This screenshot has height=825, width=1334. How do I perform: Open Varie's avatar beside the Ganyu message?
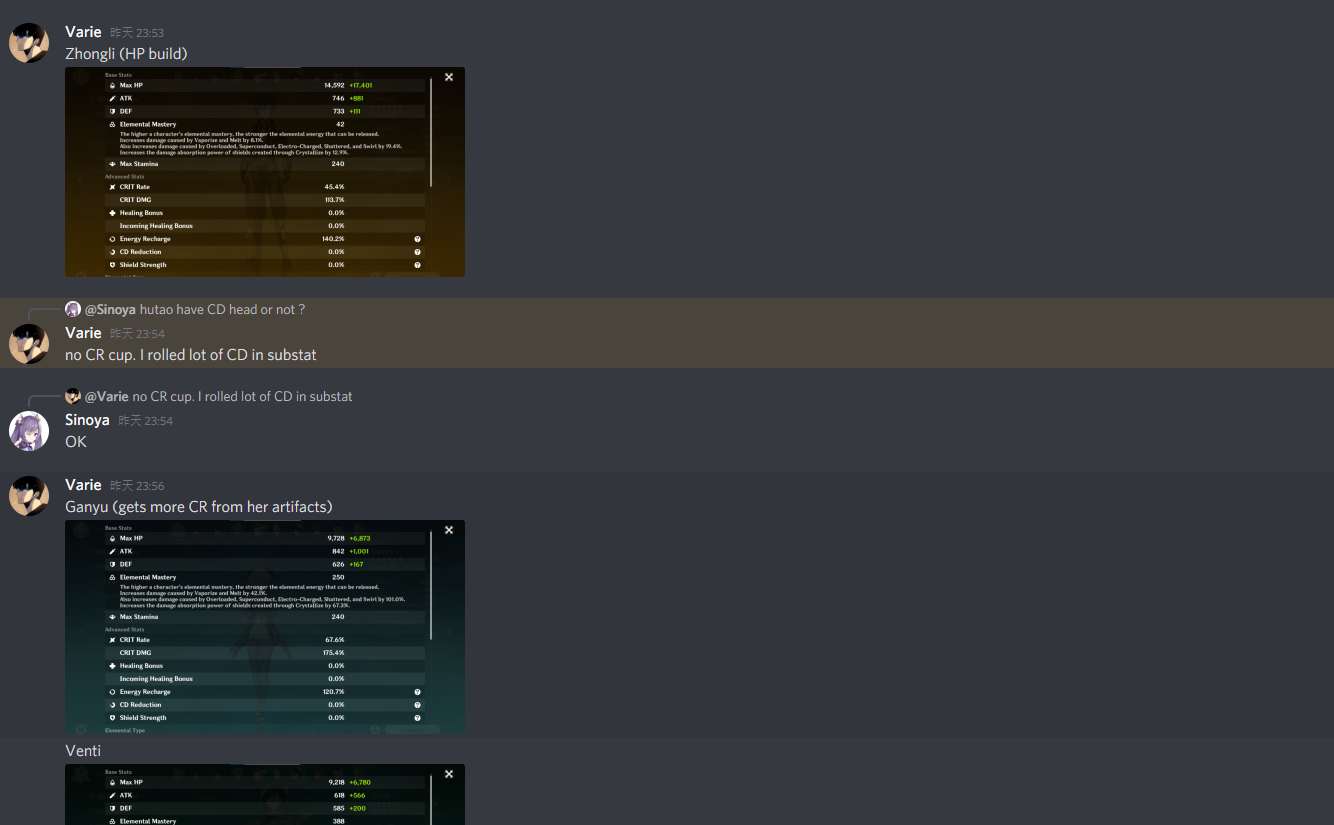[29, 496]
